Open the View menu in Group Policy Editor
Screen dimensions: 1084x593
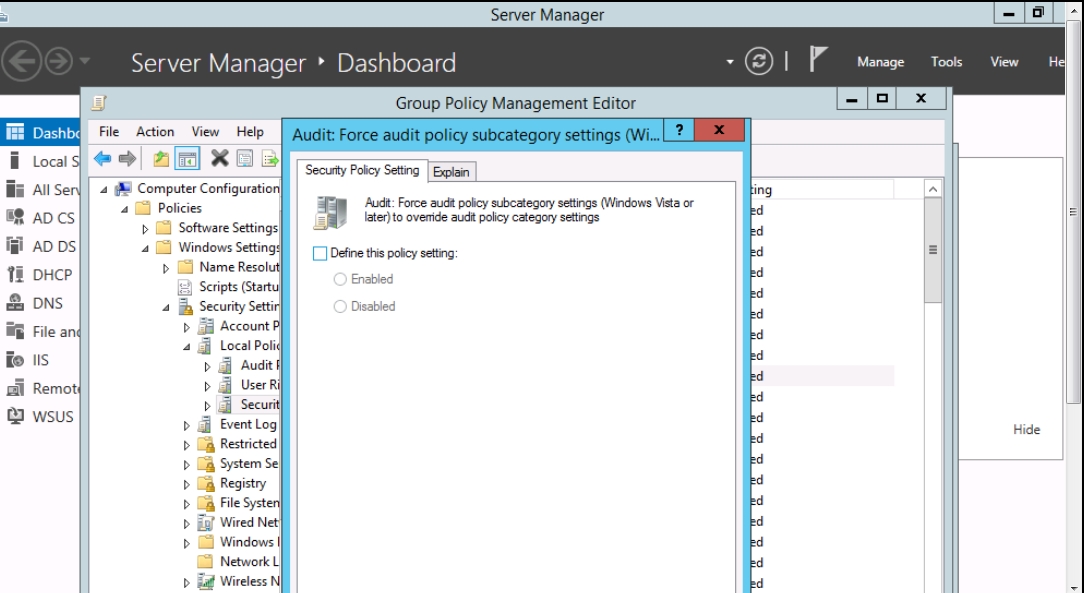(205, 131)
